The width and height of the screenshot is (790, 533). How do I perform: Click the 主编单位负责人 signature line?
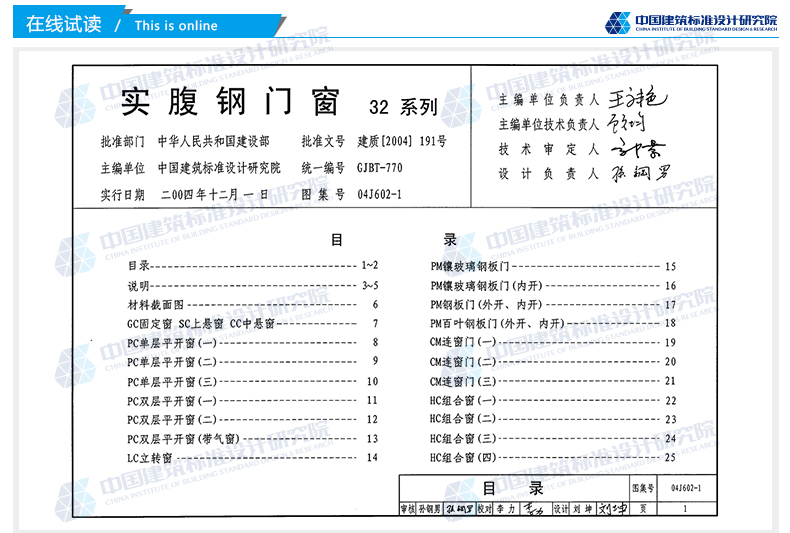click(583, 99)
